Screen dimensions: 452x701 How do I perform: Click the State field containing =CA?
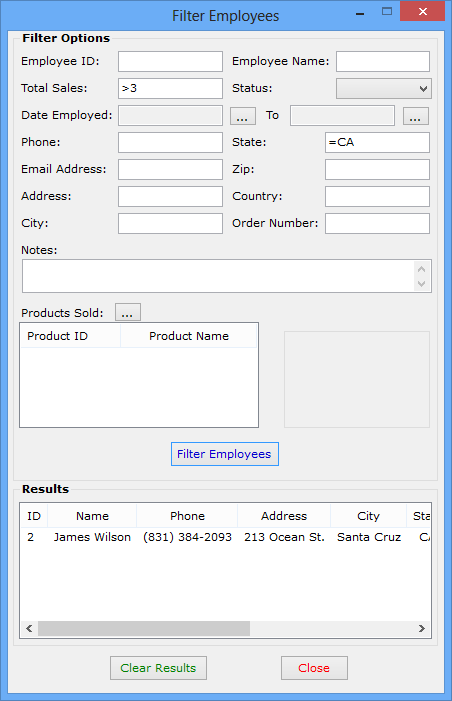pyautogui.click(x=377, y=142)
